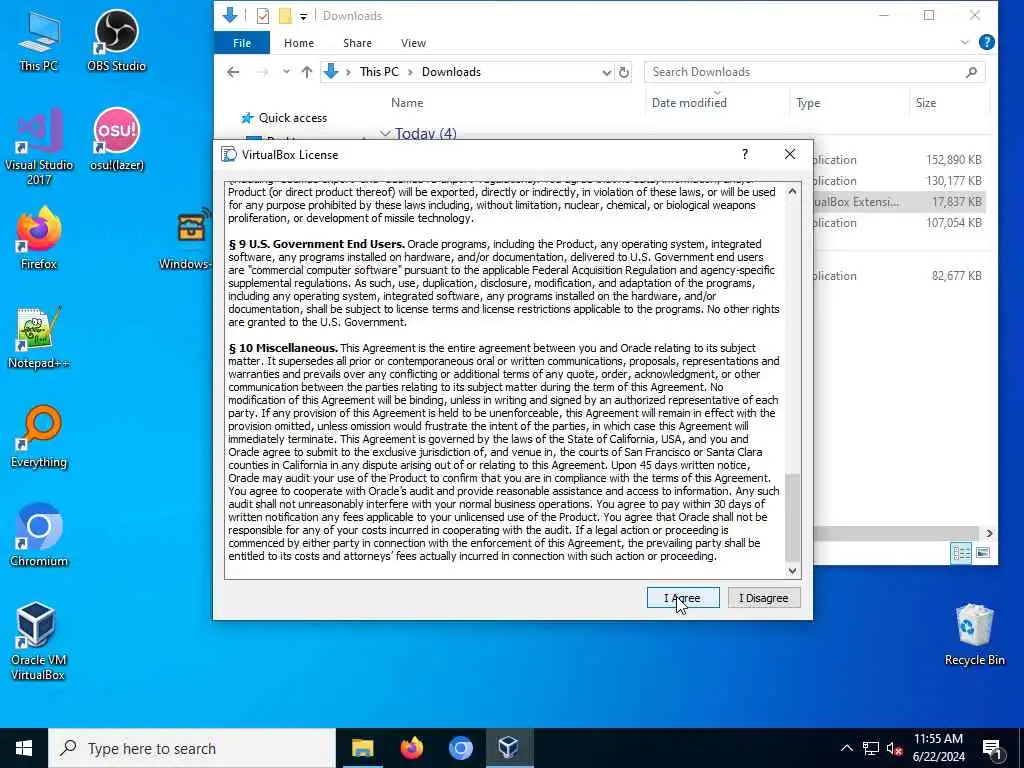
Task: Sort by the Size column header
Action: click(x=925, y=103)
